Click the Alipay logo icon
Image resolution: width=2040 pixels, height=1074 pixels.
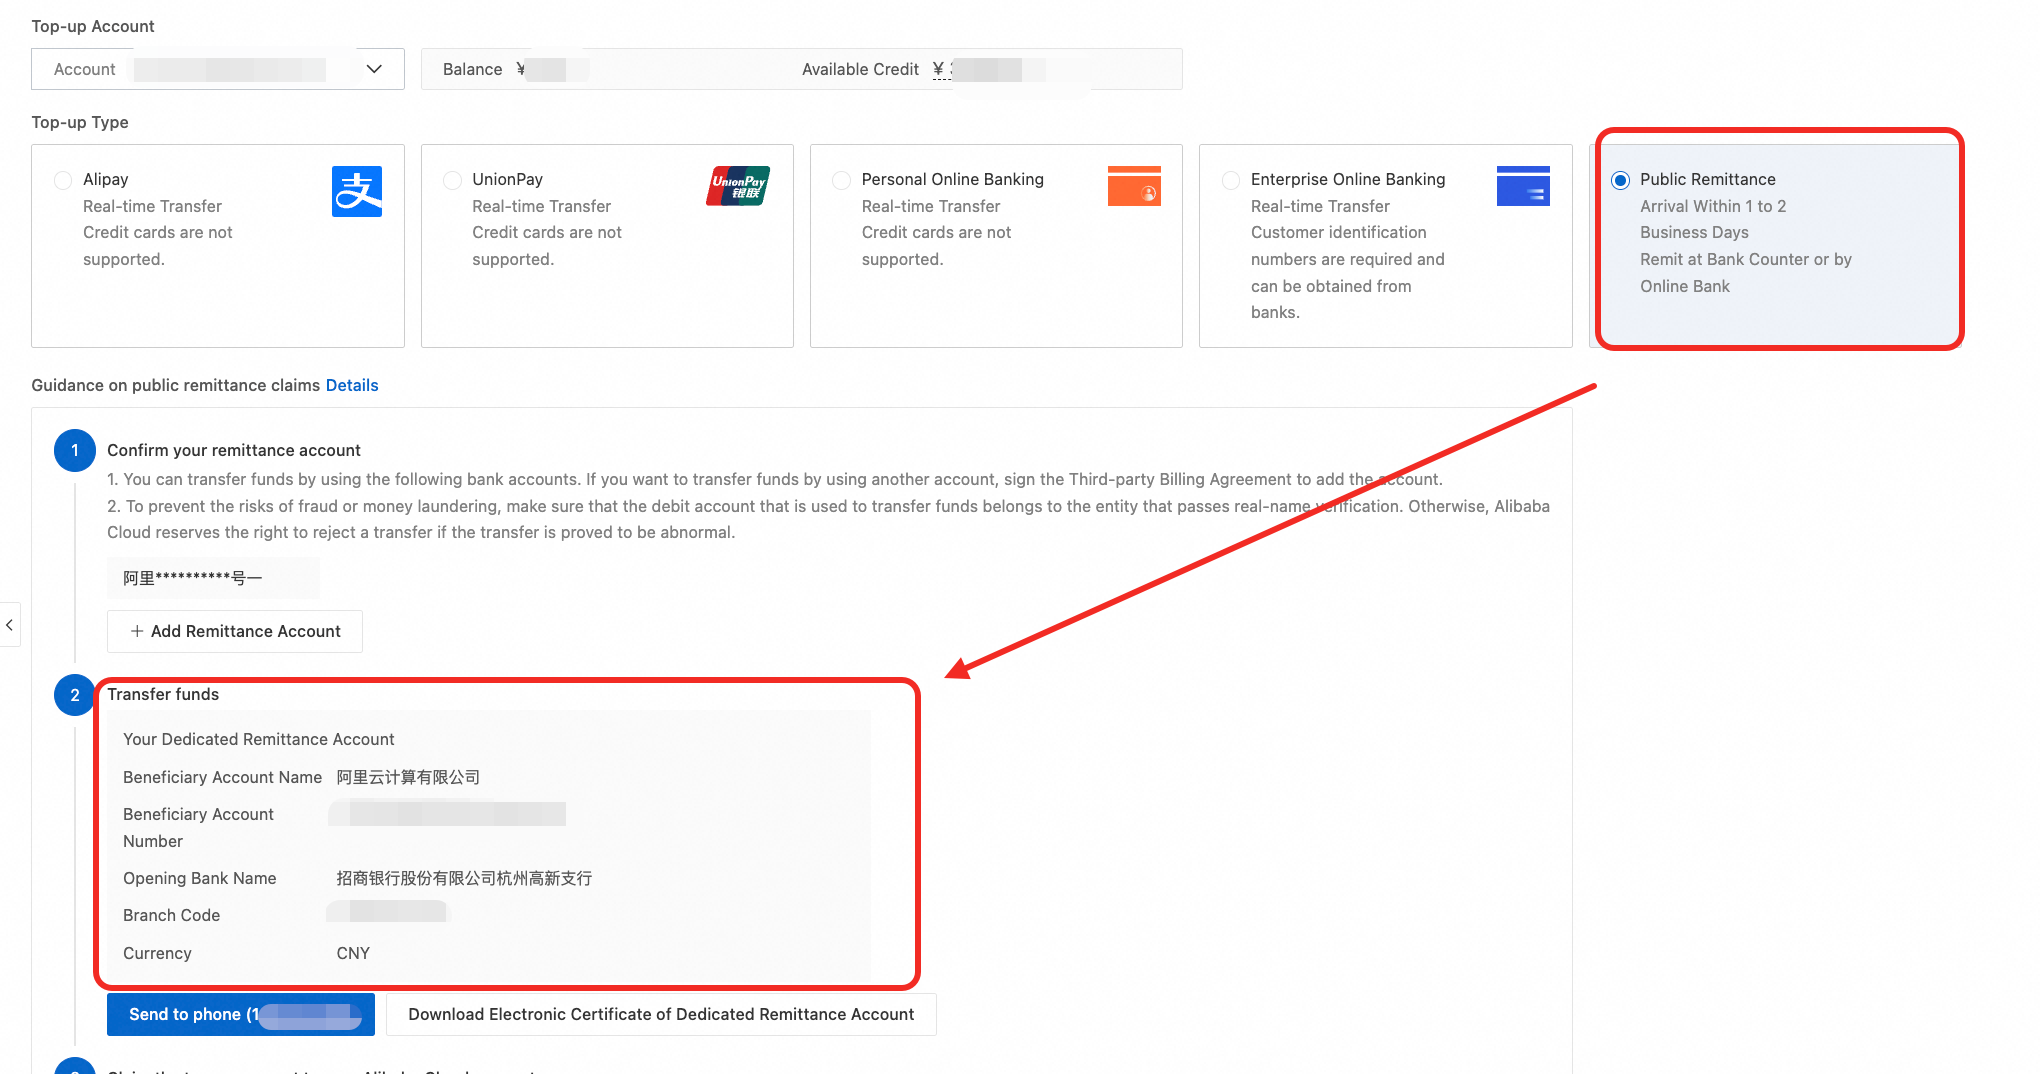tap(357, 191)
